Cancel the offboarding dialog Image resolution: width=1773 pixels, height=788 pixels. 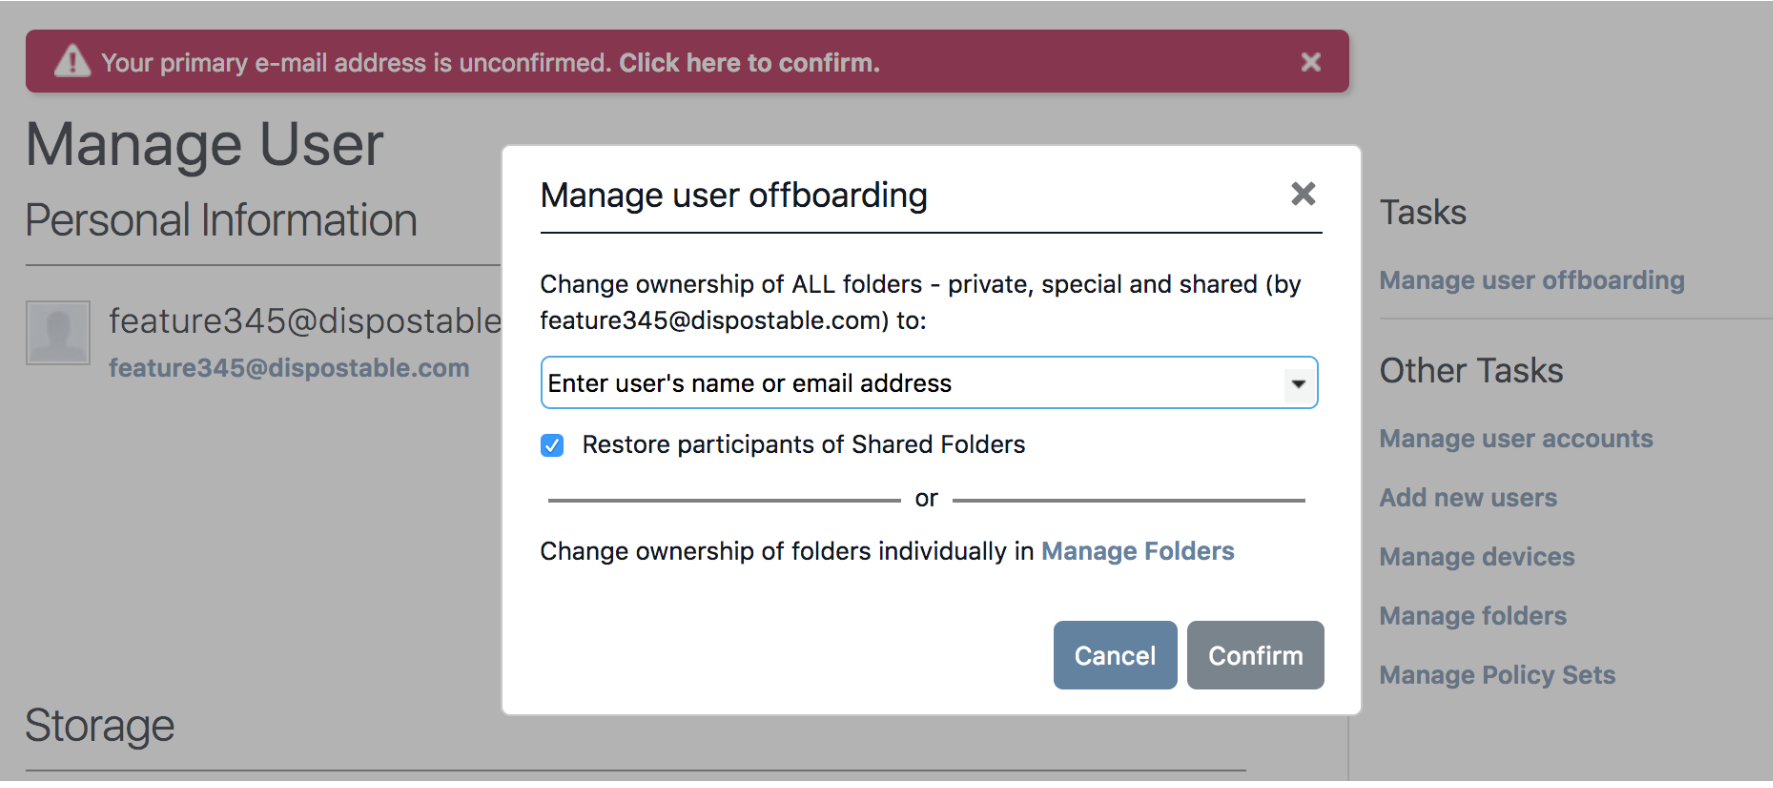pyautogui.click(x=1115, y=655)
